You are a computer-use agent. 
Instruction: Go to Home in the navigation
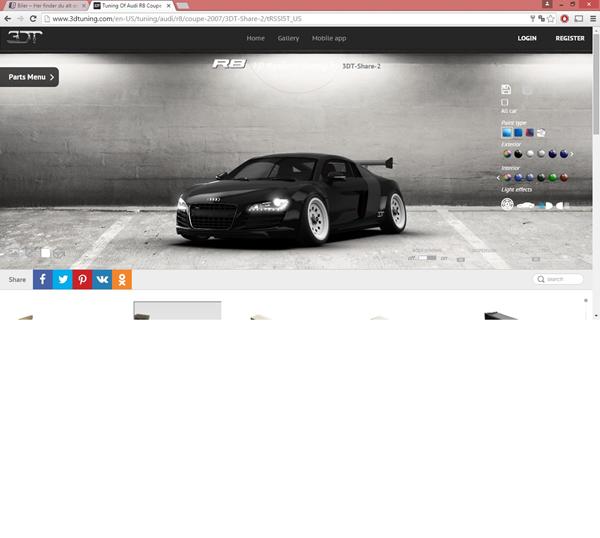pos(256,38)
